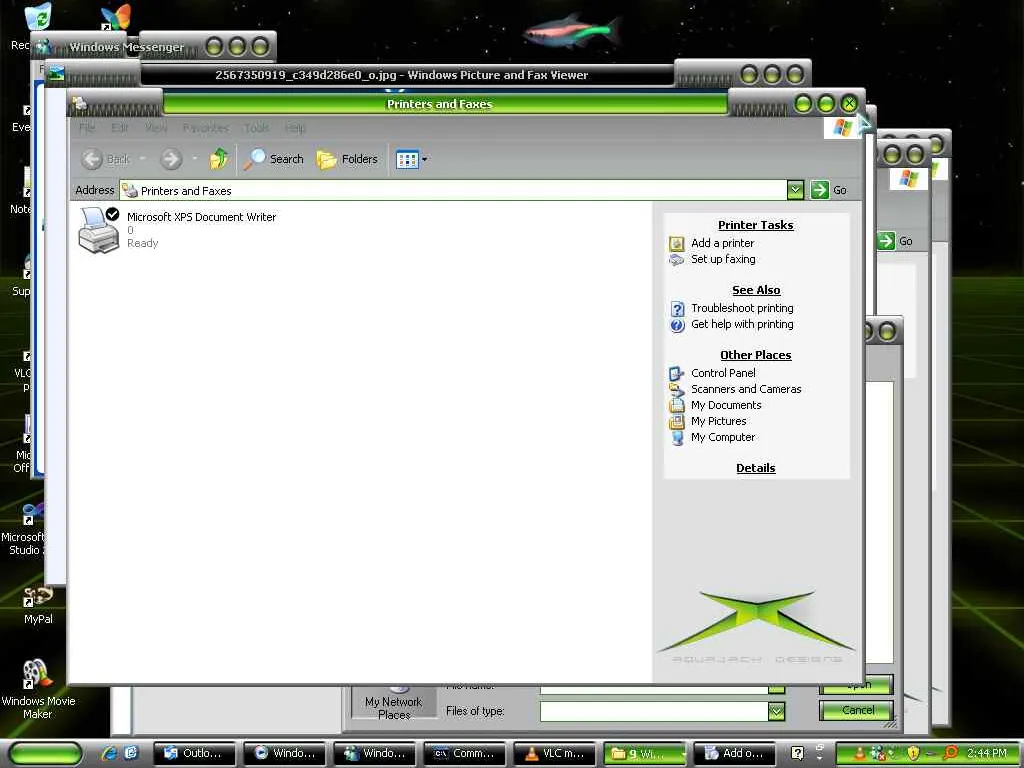Click the security shield tray icon
The height and width of the screenshot is (768, 1024).
(913, 753)
